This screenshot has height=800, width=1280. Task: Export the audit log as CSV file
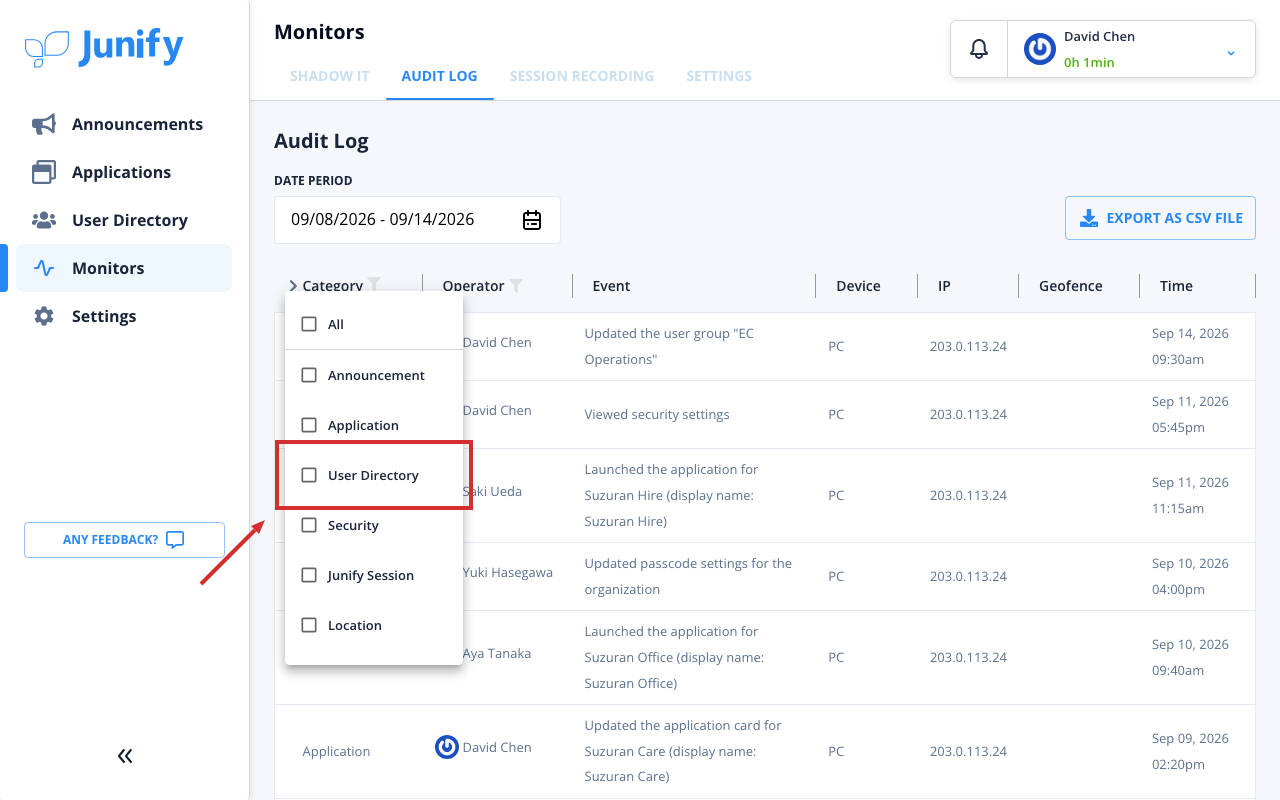pos(1160,218)
